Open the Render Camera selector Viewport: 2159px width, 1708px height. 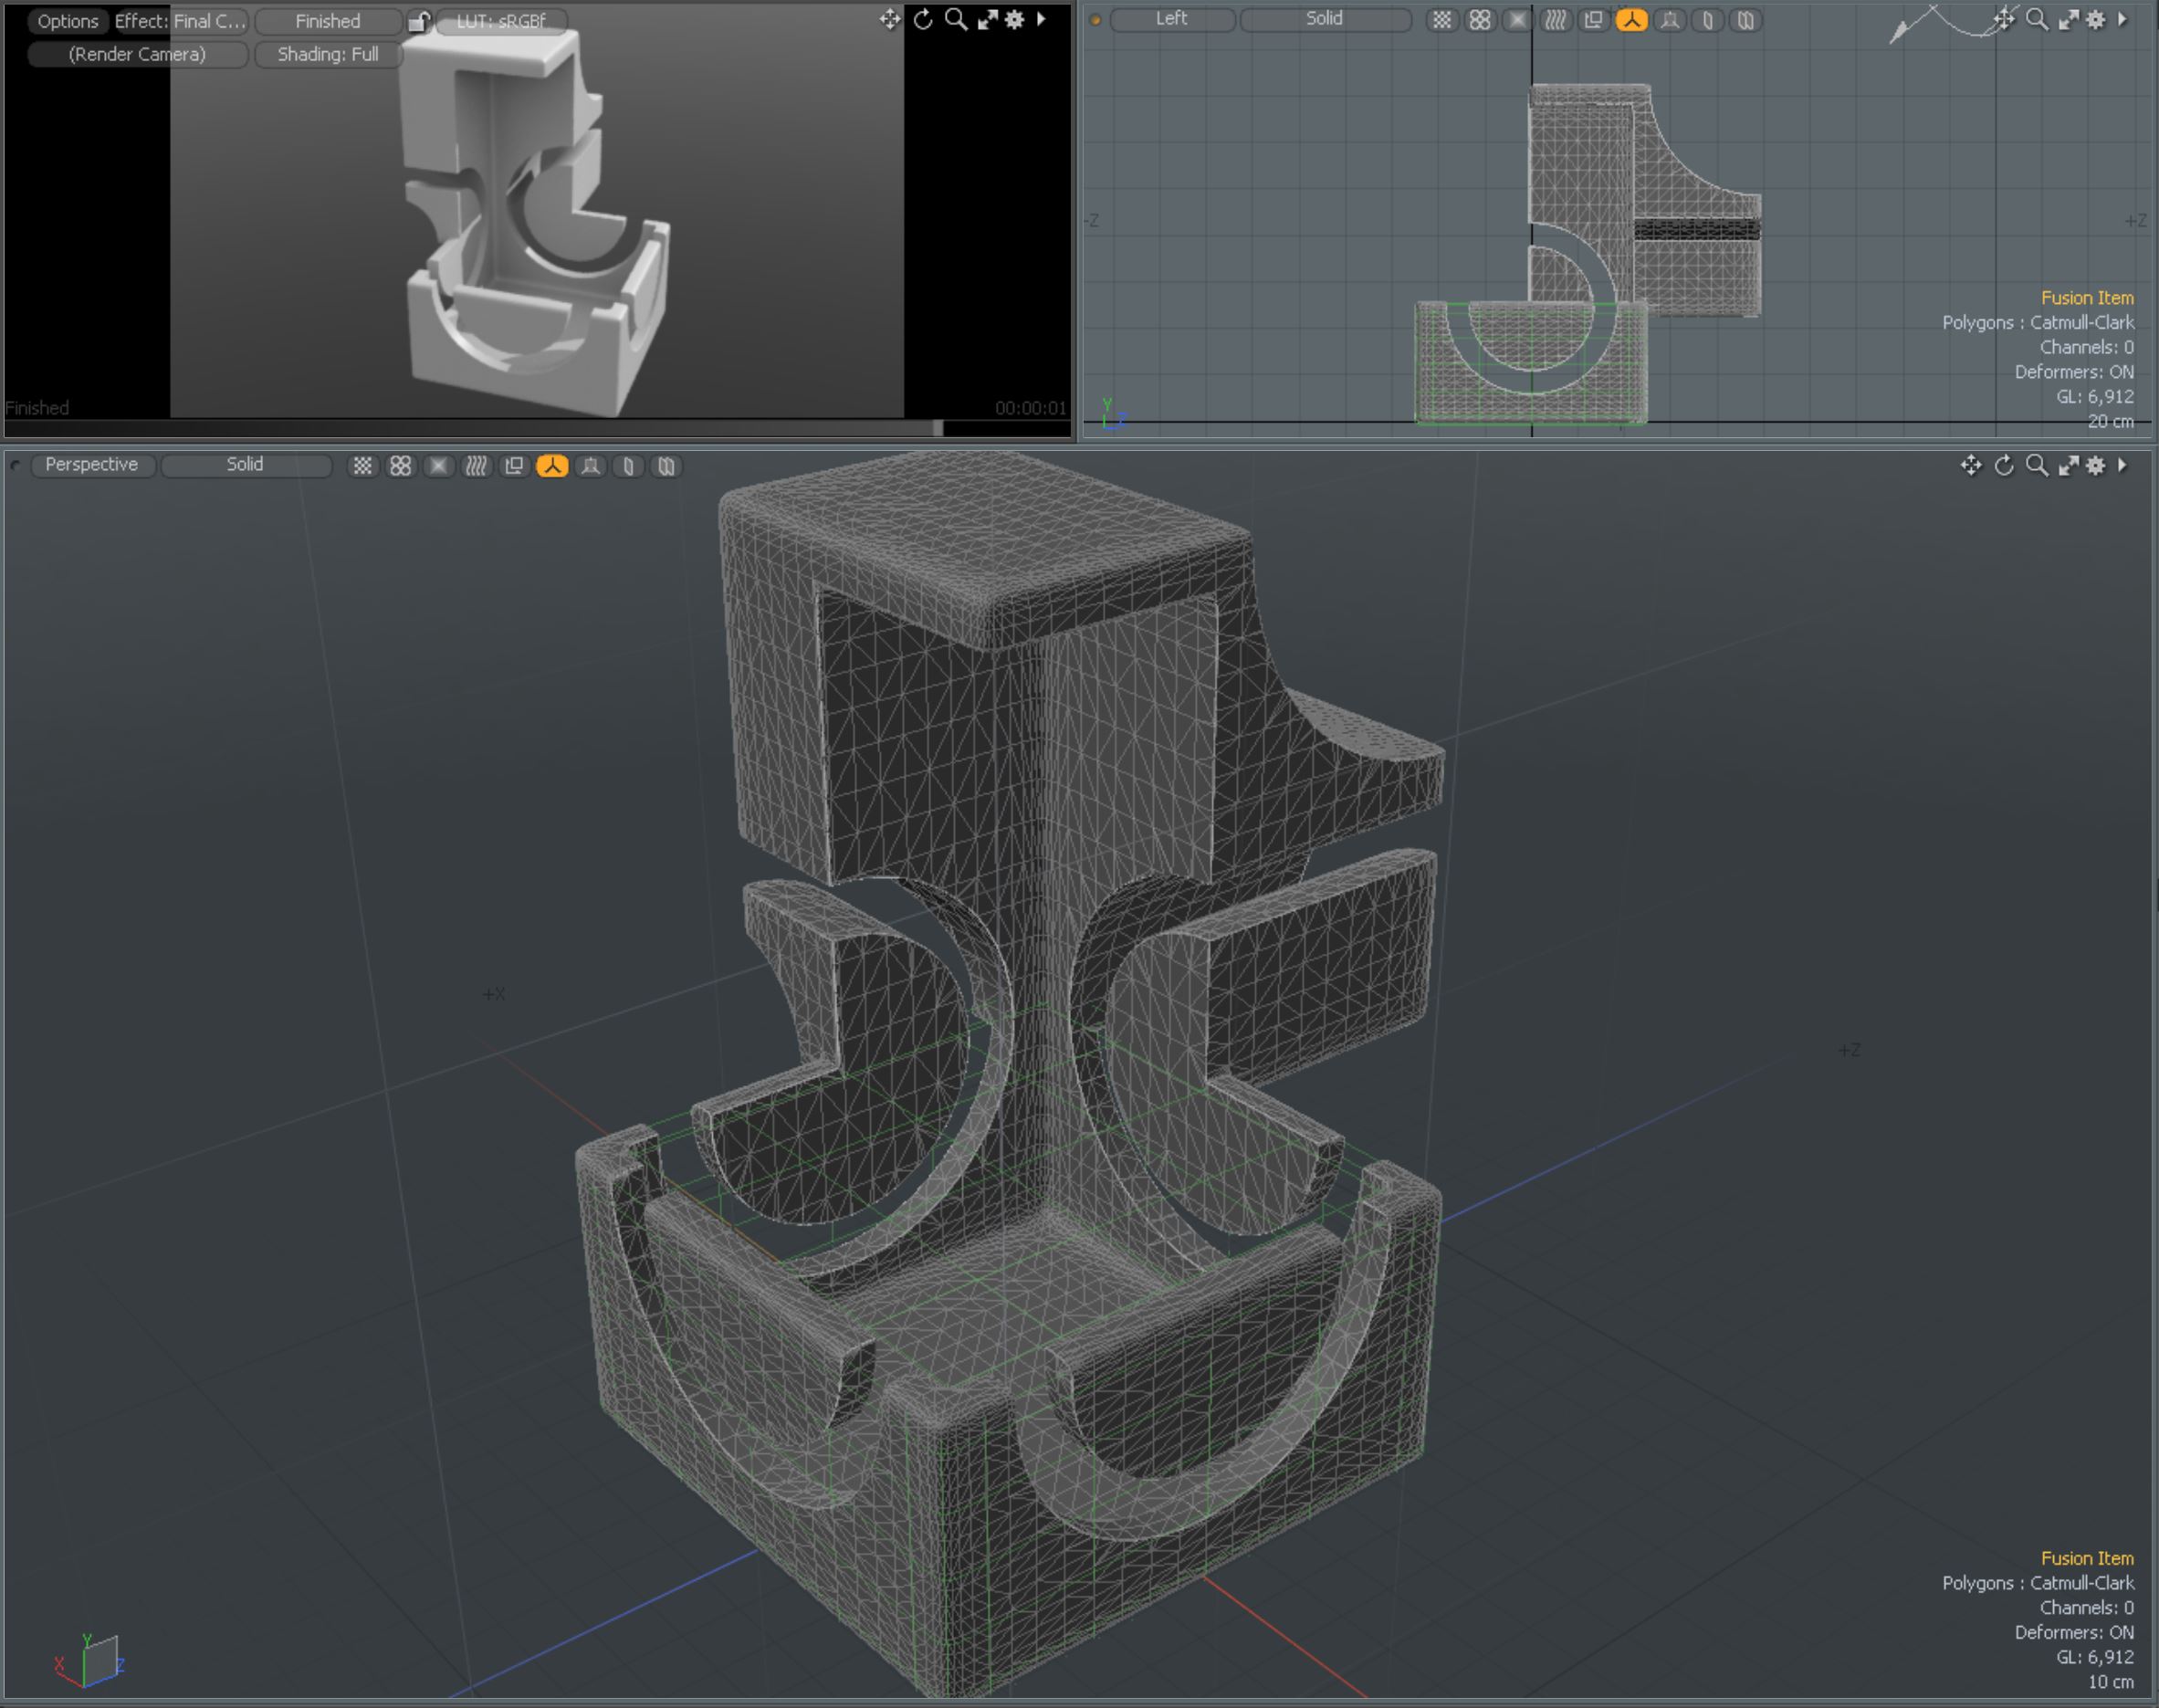(x=137, y=54)
